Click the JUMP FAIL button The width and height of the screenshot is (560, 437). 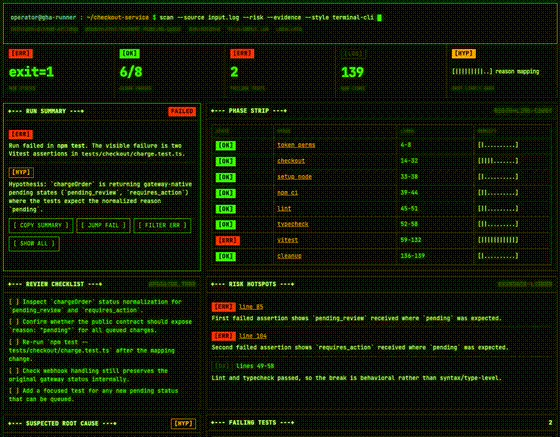coord(103,225)
